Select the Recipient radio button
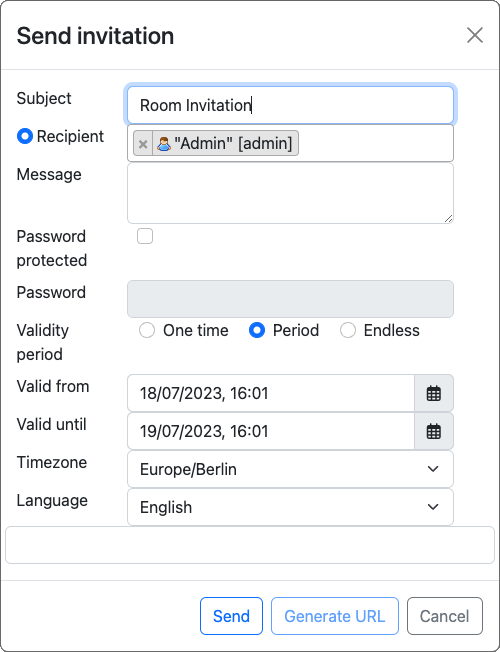500x652 pixels. coord(25,136)
